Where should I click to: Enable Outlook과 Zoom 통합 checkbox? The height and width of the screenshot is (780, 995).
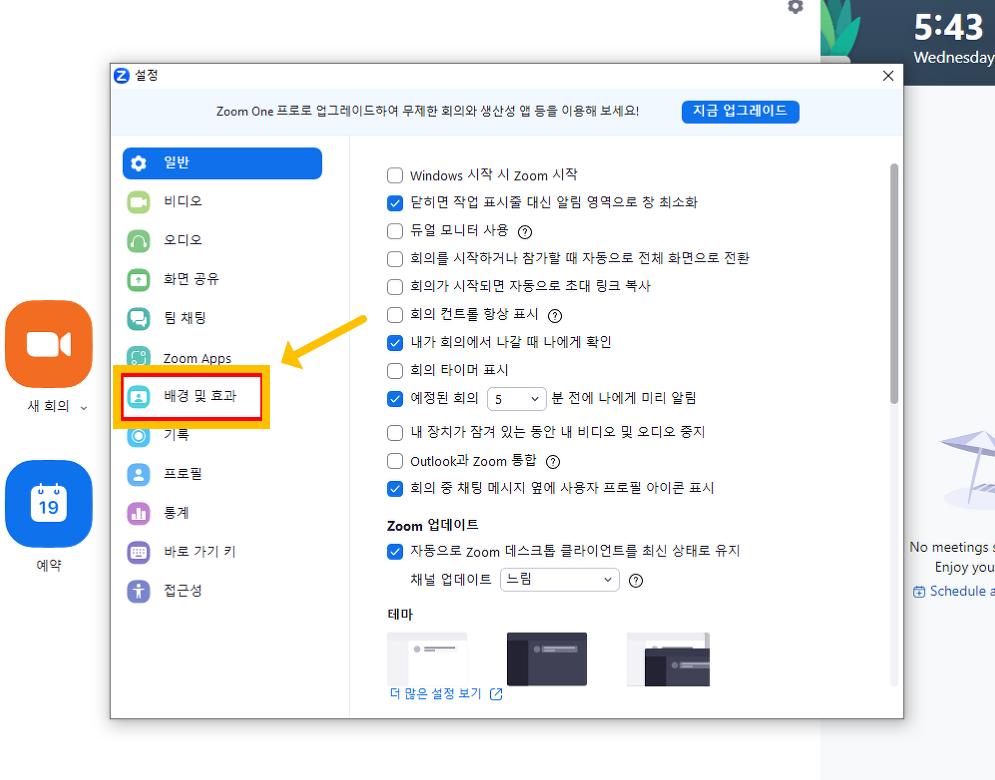coord(395,461)
